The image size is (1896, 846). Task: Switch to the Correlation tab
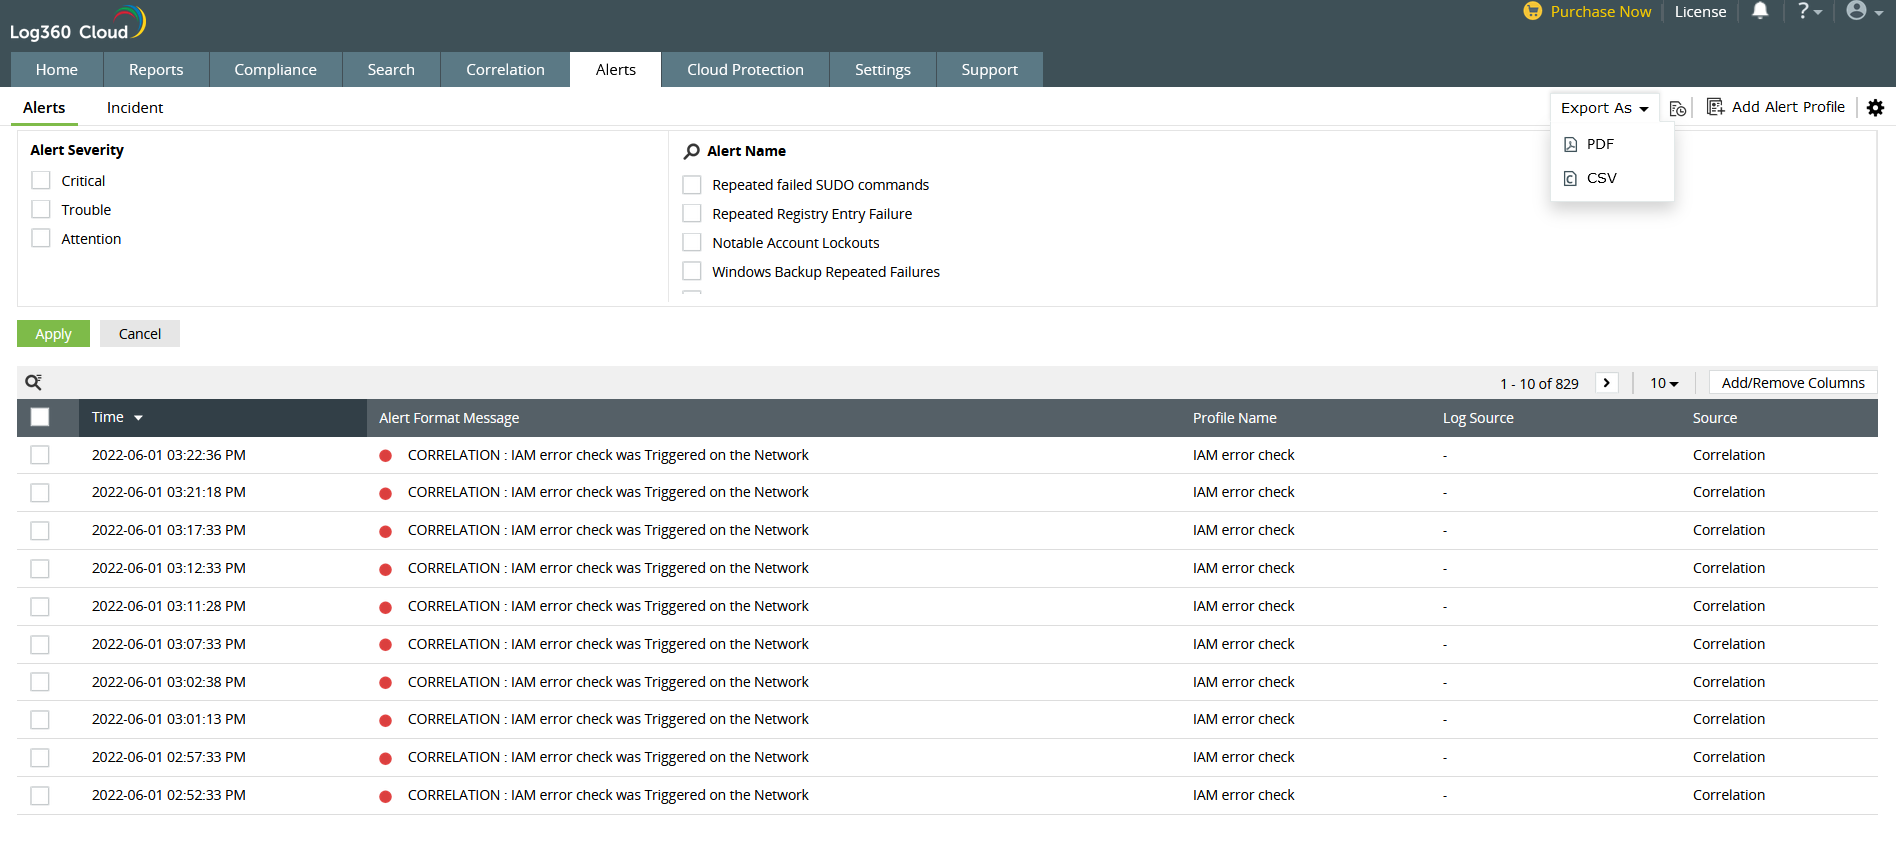click(505, 70)
